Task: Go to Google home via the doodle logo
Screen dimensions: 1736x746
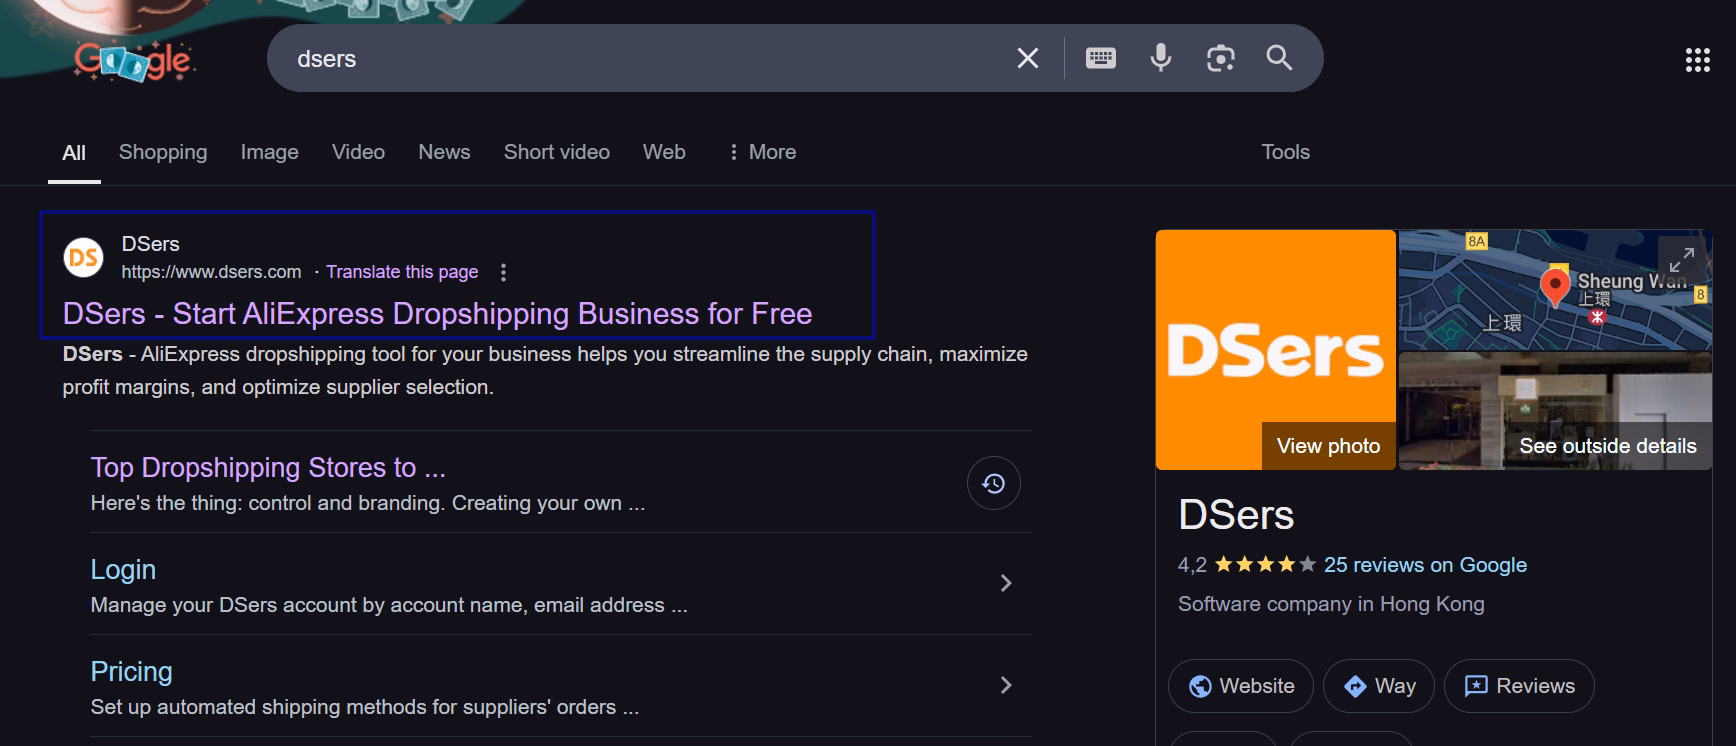Action: tap(134, 60)
